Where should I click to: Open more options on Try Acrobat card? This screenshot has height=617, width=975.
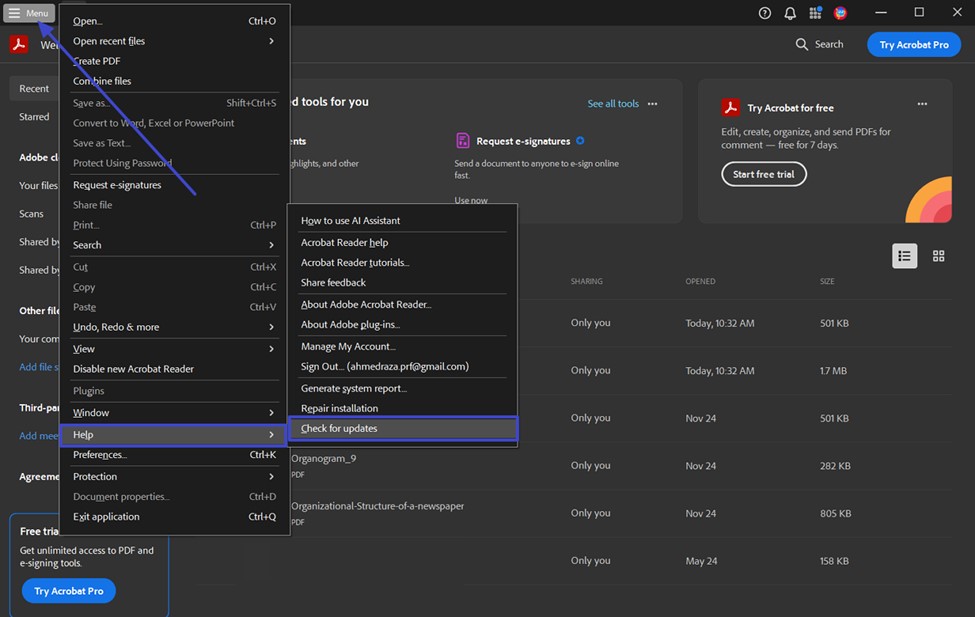[922, 104]
